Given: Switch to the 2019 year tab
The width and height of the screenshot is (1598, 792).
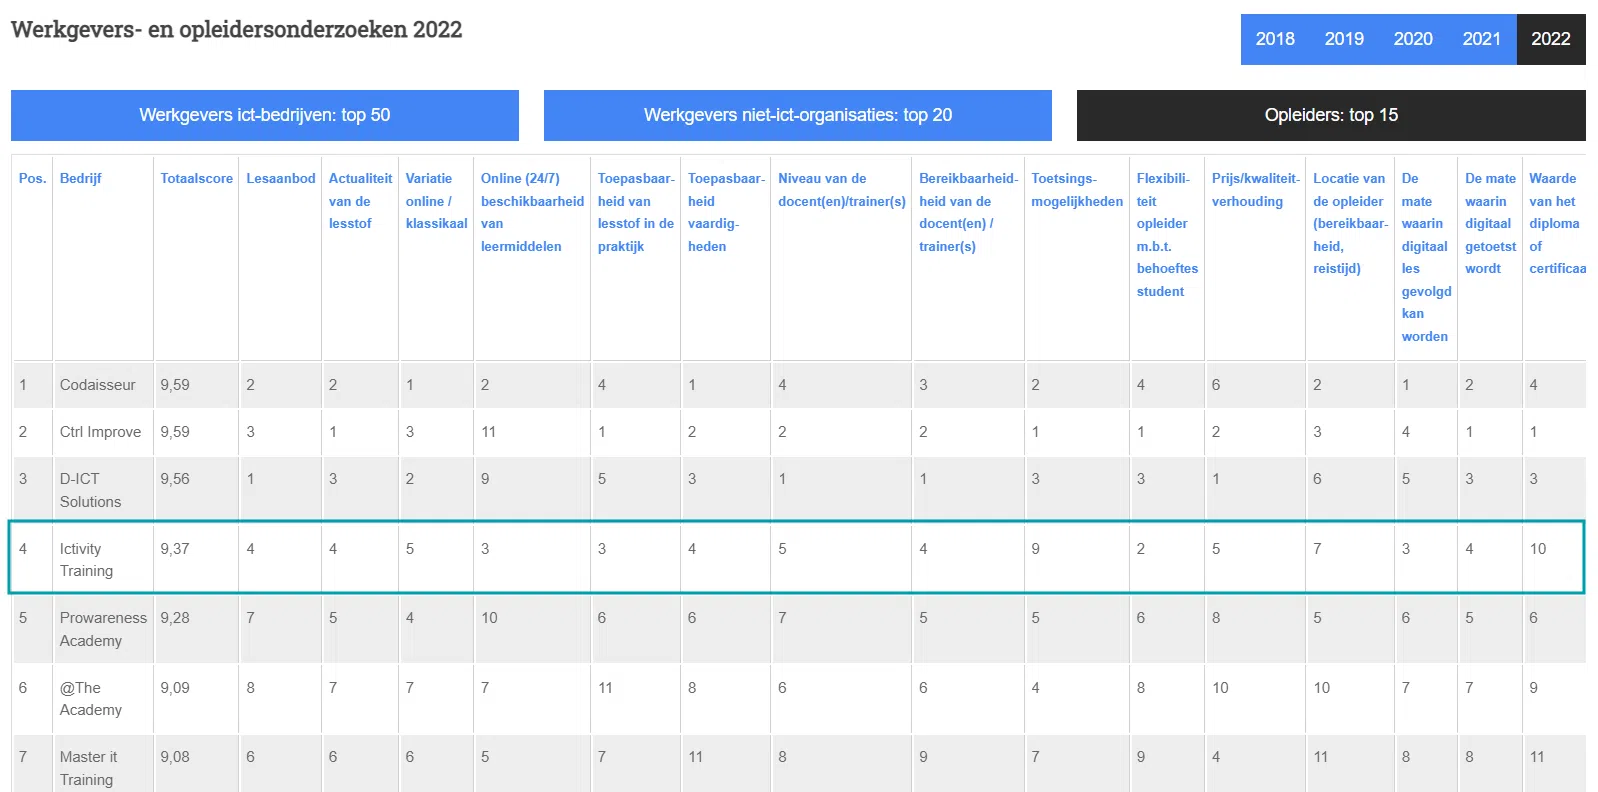Looking at the screenshot, I should coord(1344,39).
